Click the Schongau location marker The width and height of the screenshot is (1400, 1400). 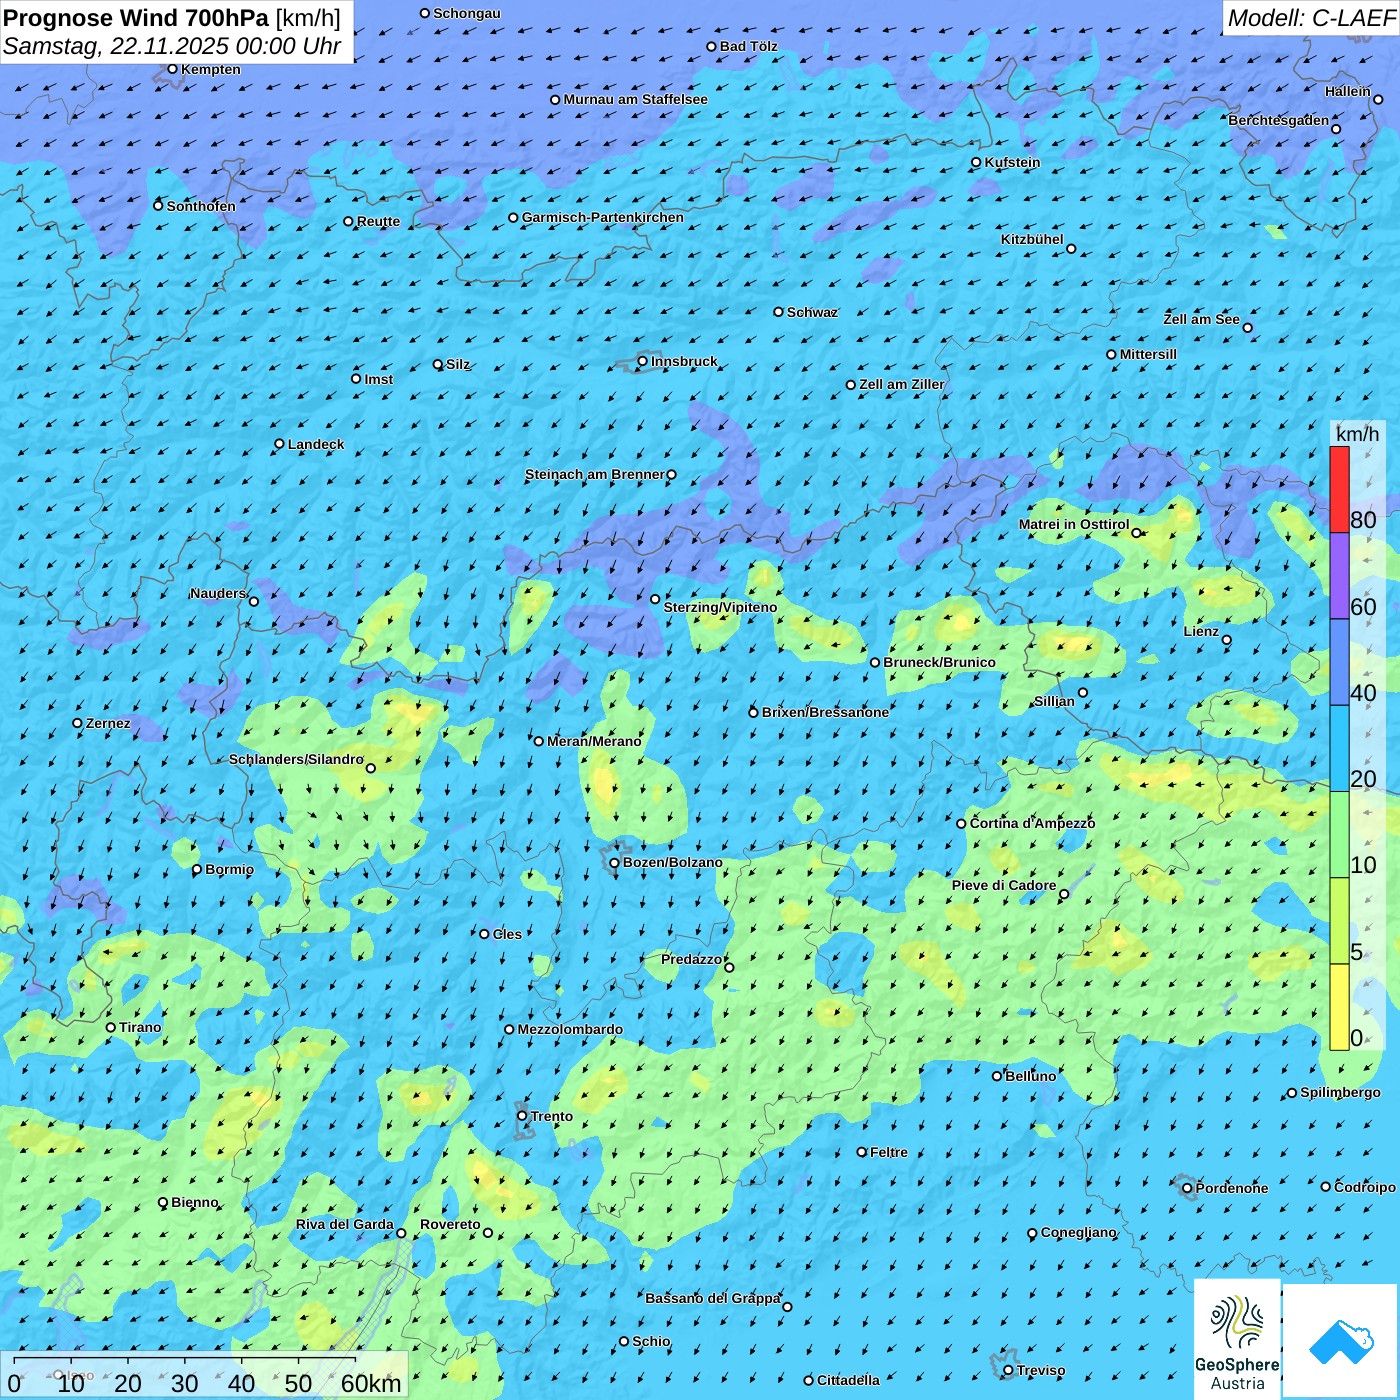click(424, 13)
